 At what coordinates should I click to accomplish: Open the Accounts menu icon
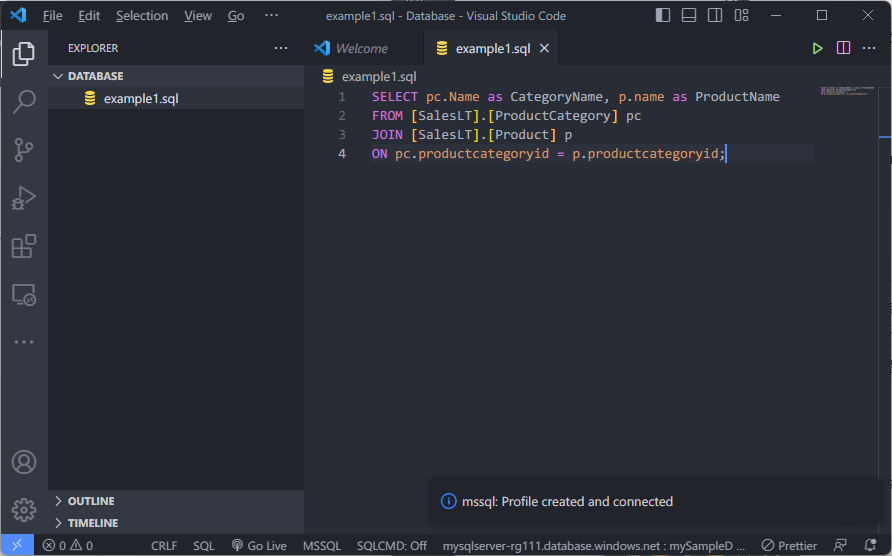[x=24, y=462]
